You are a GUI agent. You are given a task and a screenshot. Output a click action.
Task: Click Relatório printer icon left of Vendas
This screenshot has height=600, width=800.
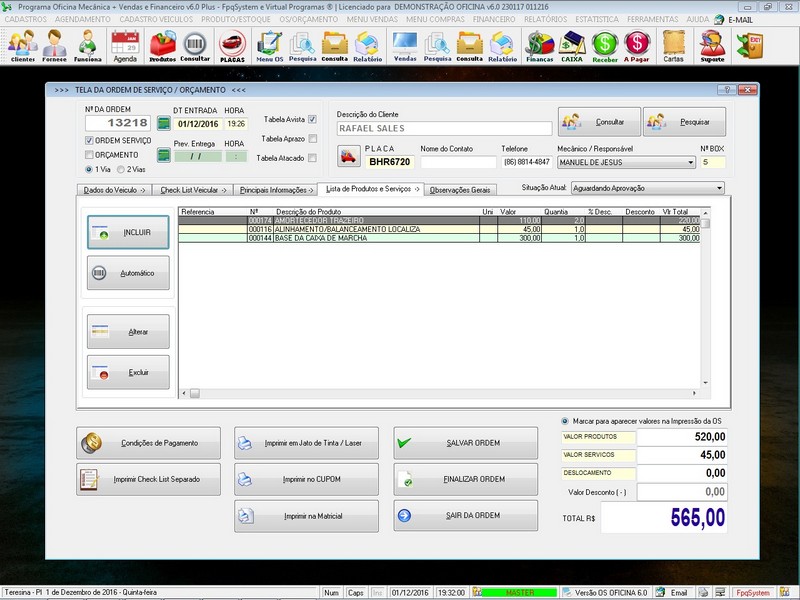[x=367, y=45]
